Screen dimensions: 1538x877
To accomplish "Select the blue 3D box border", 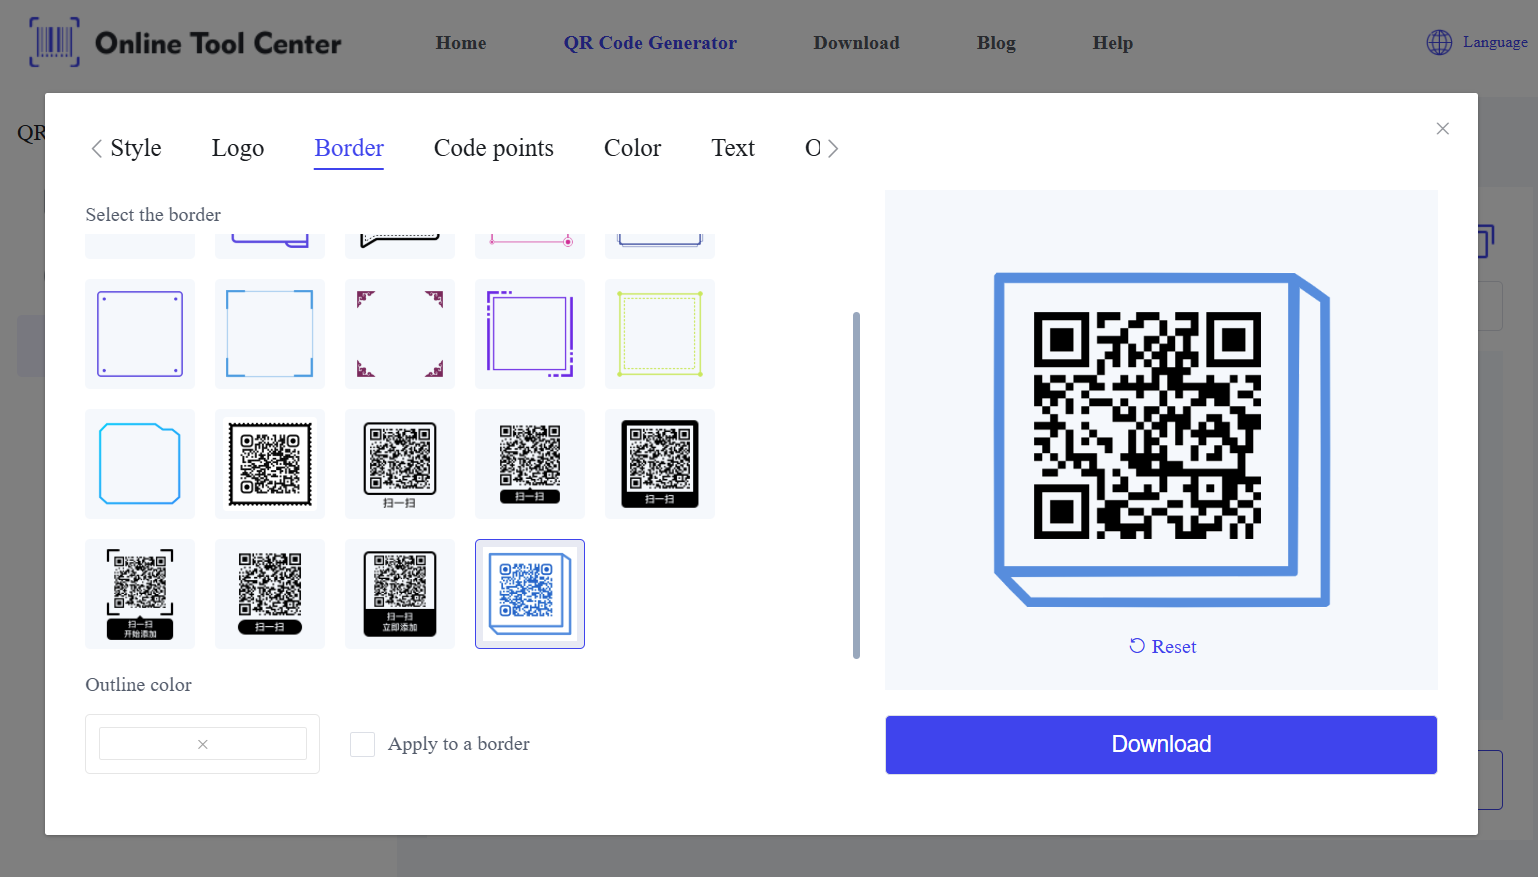I will pos(530,594).
